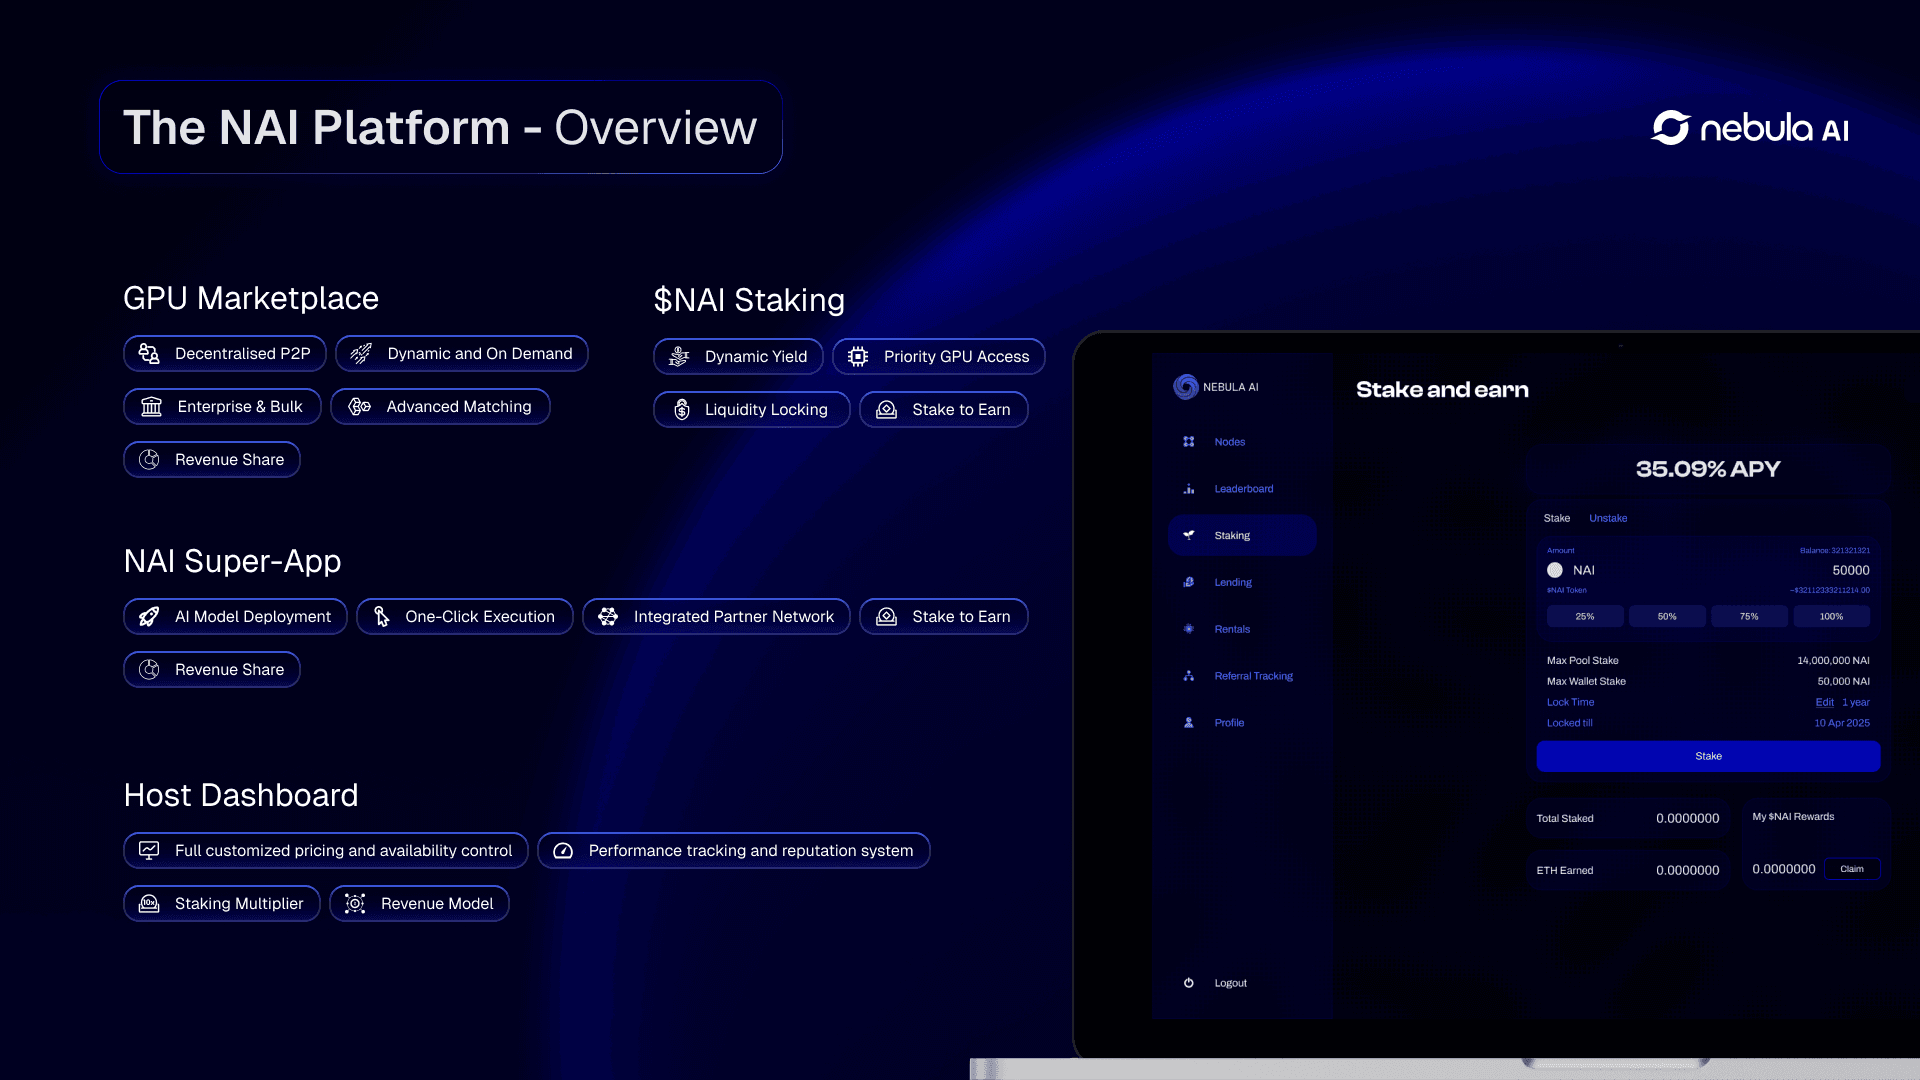Open the Lending sidebar icon
1920x1080 pixels.
[x=1189, y=582]
